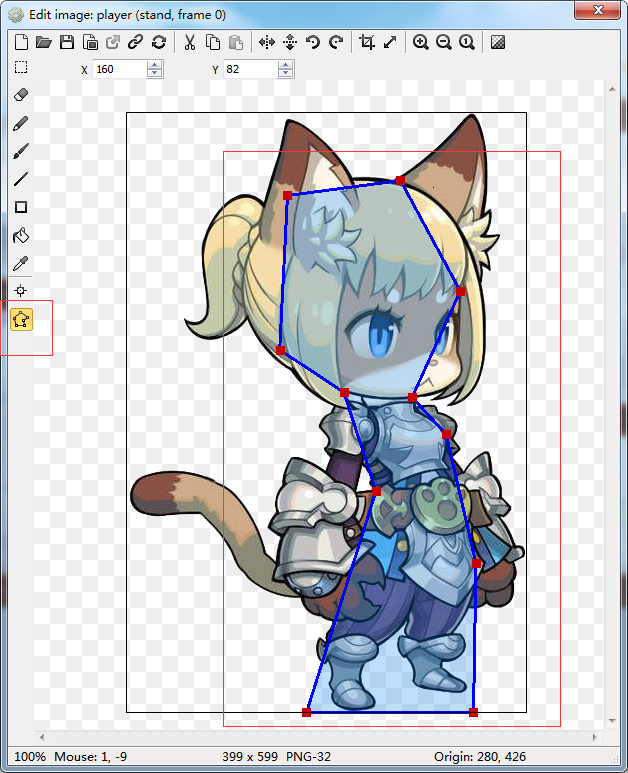Reload the image with the refresh icon
This screenshot has height=773, width=628.
(x=159, y=42)
